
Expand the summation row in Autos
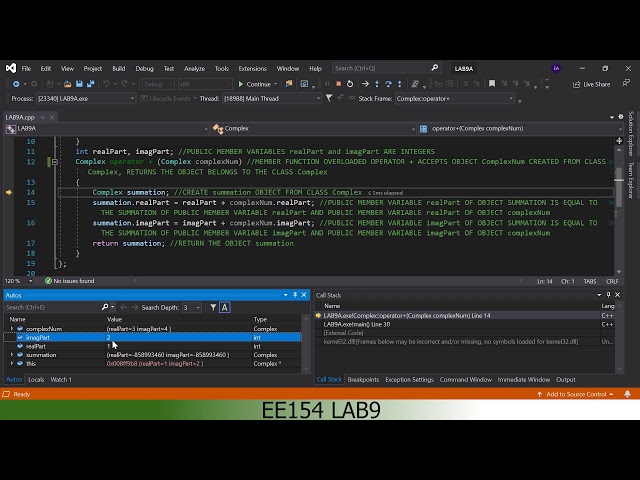click(11, 355)
